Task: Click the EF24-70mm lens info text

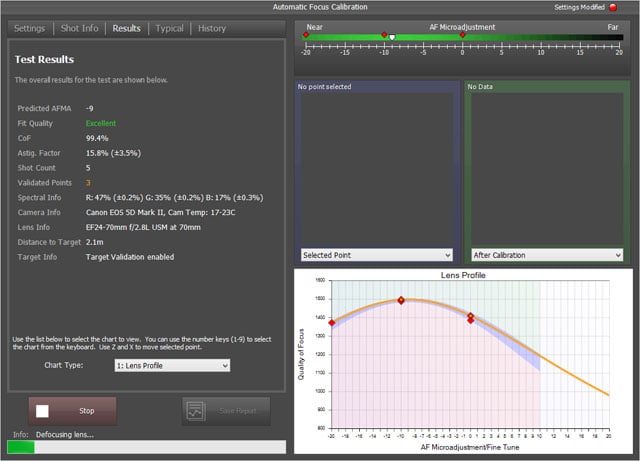Action: [x=143, y=227]
